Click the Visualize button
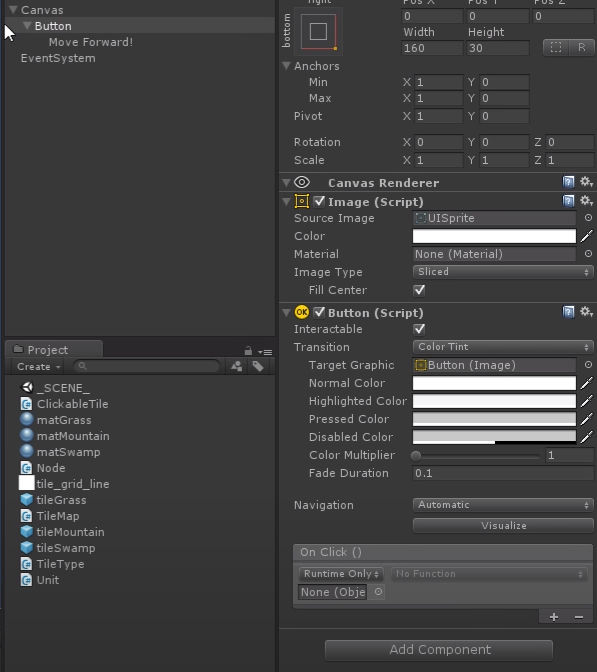The width and height of the screenshot is (597, 672). (x=503, y=525)
